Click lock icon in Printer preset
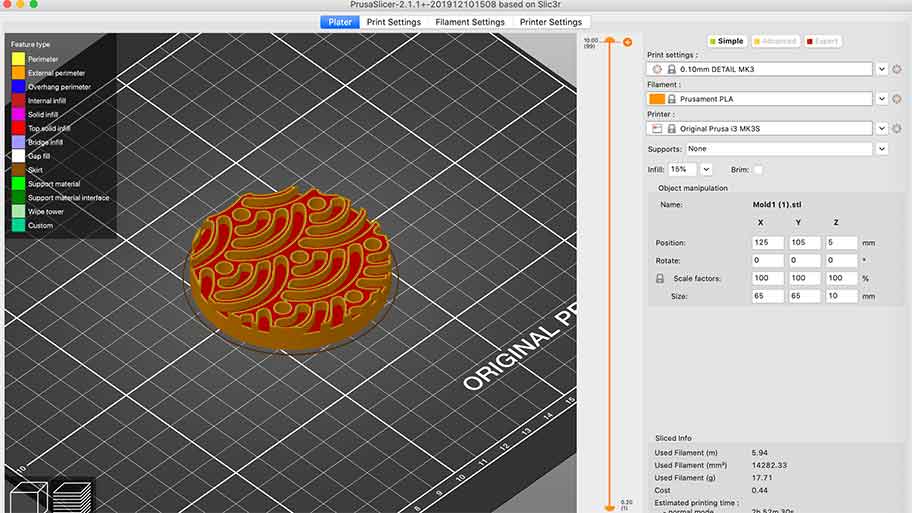Screen dimensions: 912x513 [671, 129]
